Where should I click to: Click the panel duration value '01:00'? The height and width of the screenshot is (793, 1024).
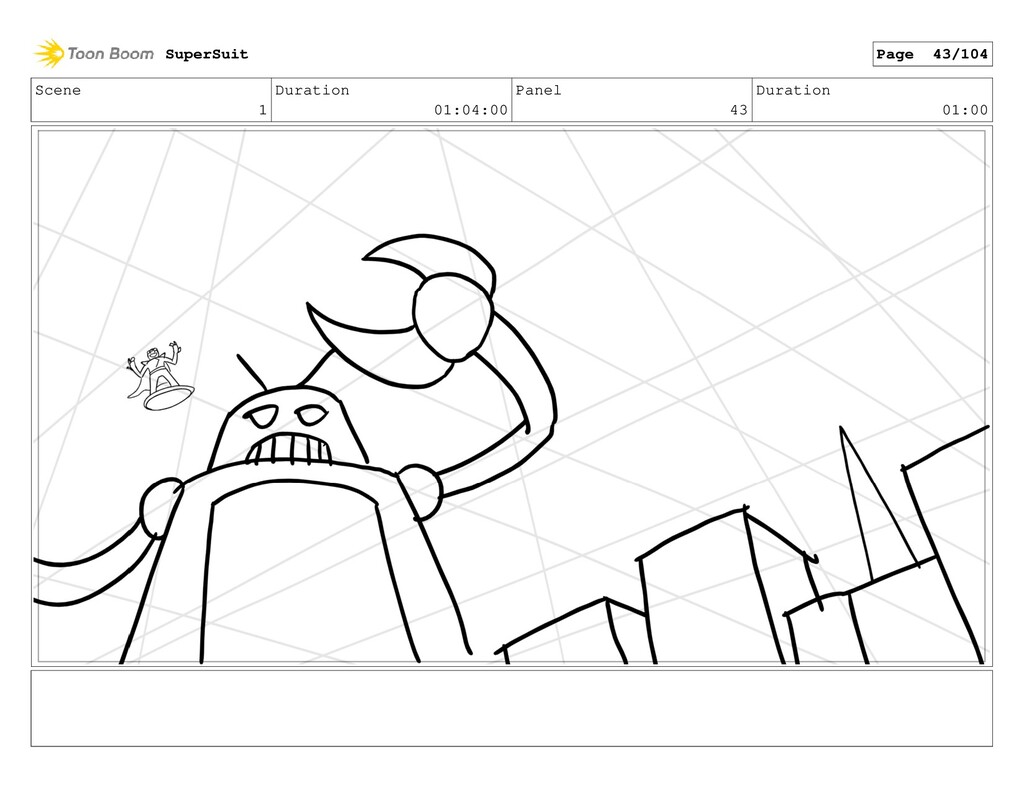(x=965, y=110)
